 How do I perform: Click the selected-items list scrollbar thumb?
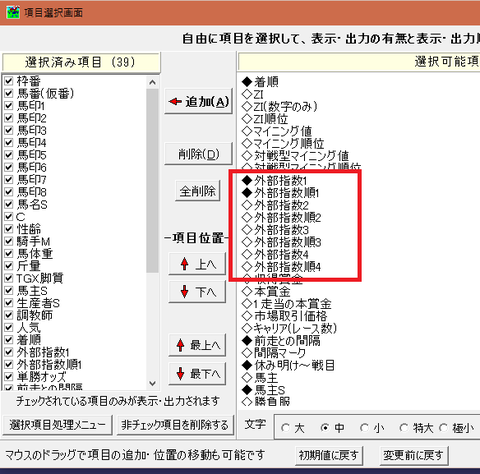point(152,181)
